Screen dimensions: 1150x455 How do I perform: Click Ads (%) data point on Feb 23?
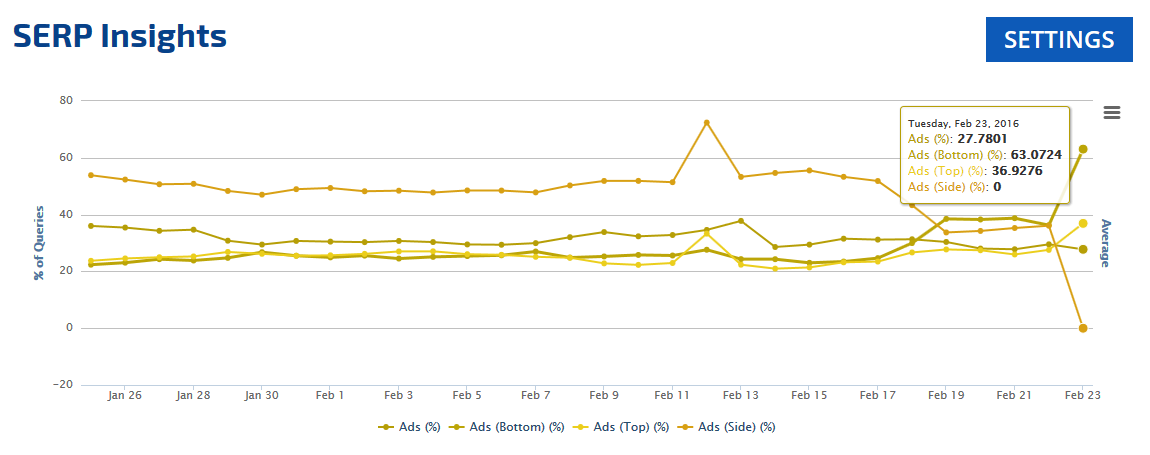(1082, 249)
